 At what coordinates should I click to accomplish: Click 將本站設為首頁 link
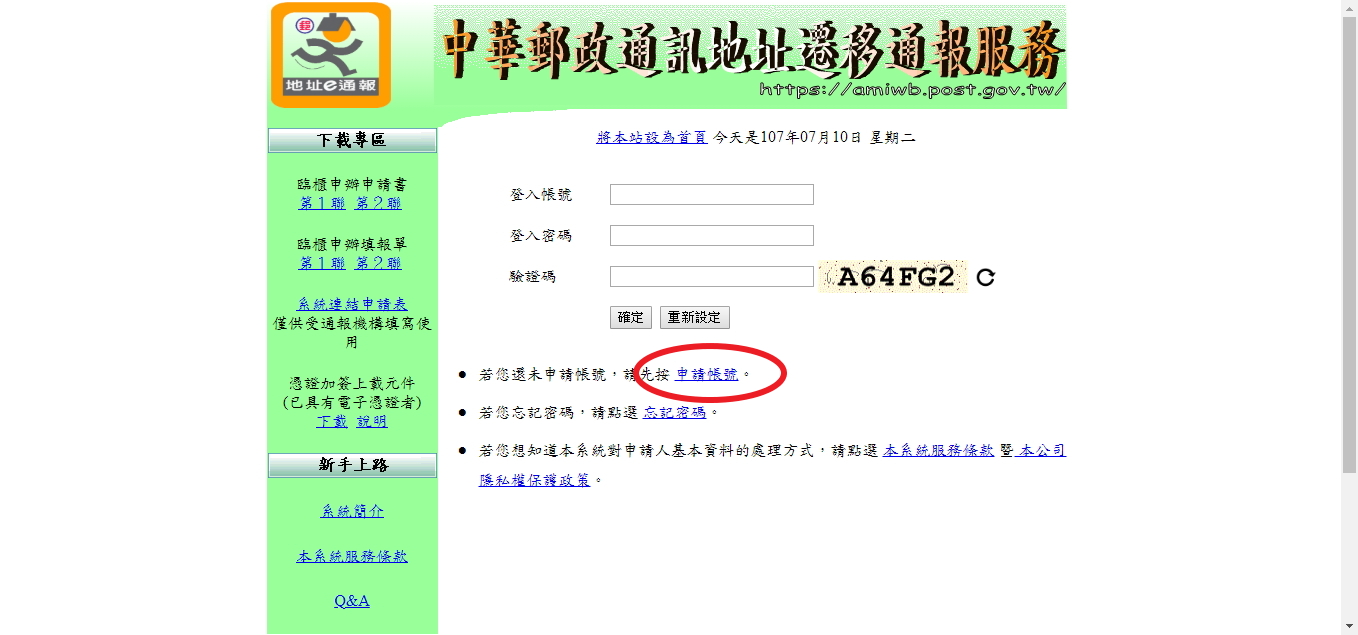coord(652,138)
